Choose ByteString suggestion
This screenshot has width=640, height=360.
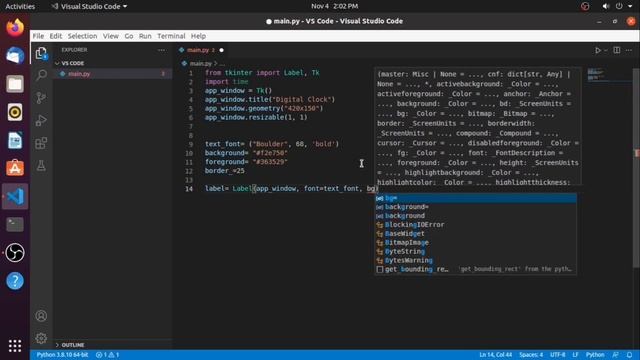[x=476, y=251]
